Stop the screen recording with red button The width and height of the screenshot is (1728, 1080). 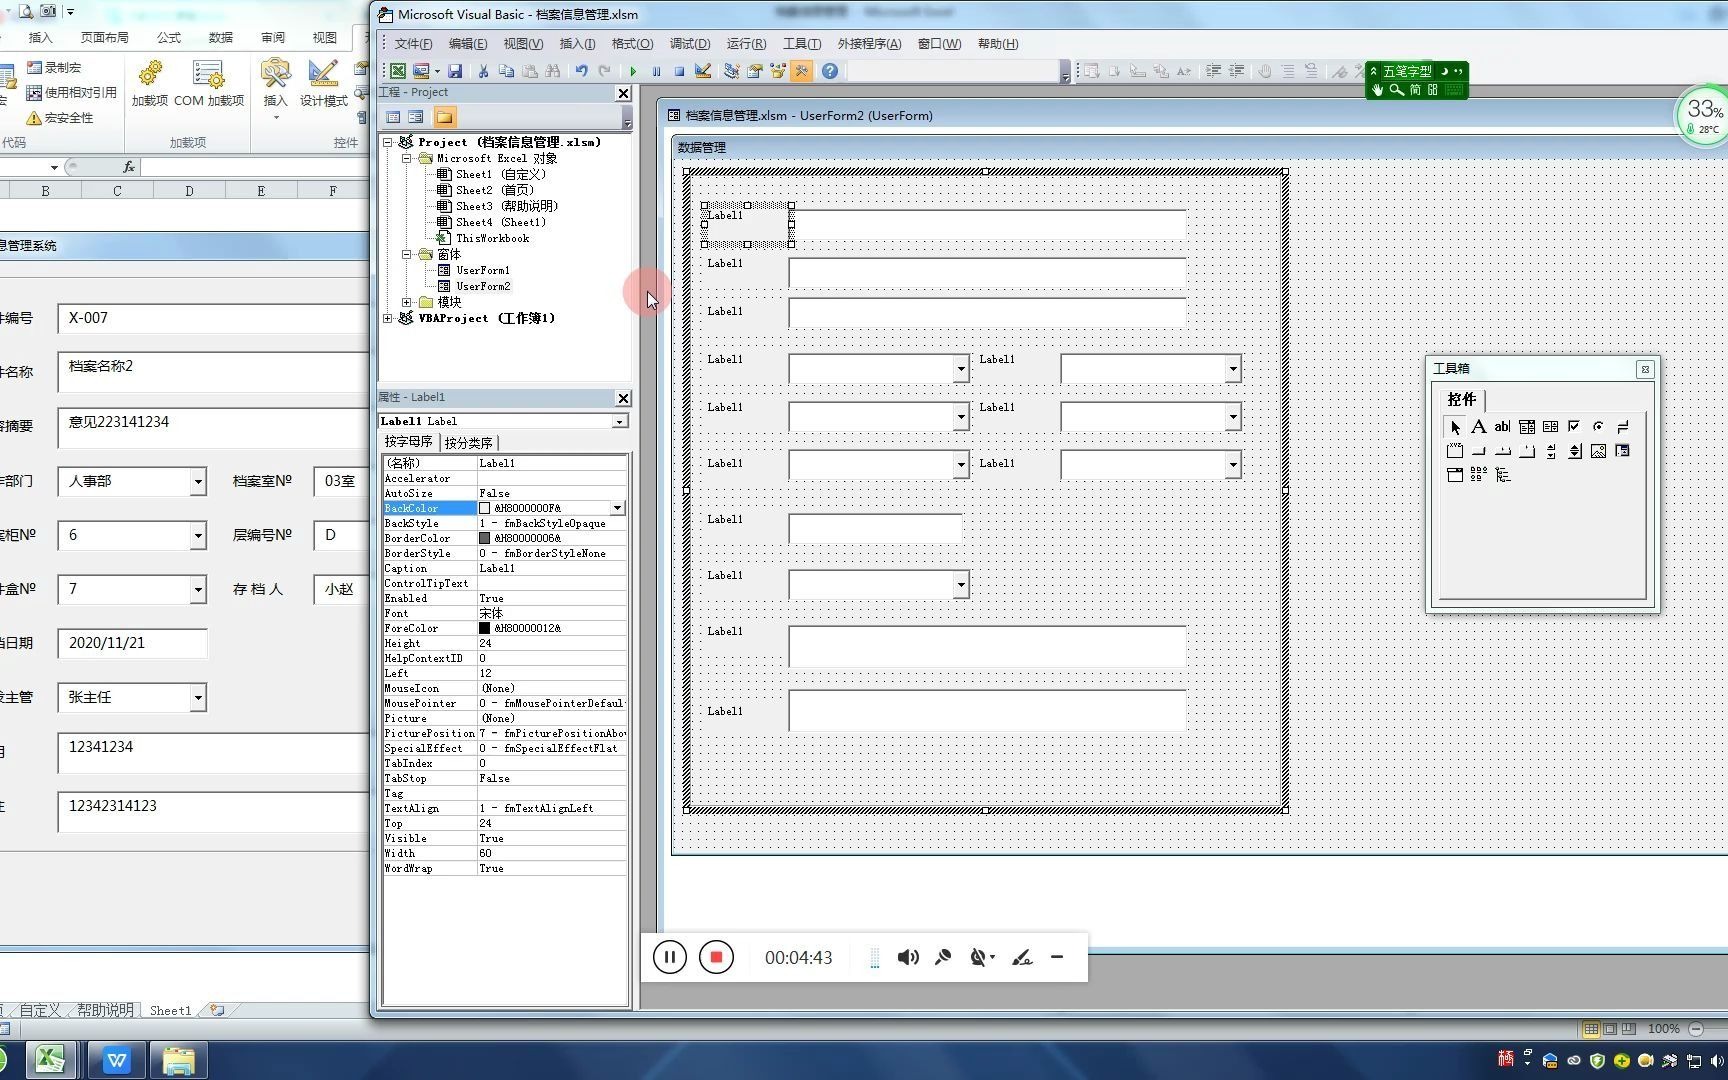pyautogui.click(x=716, y=957)
